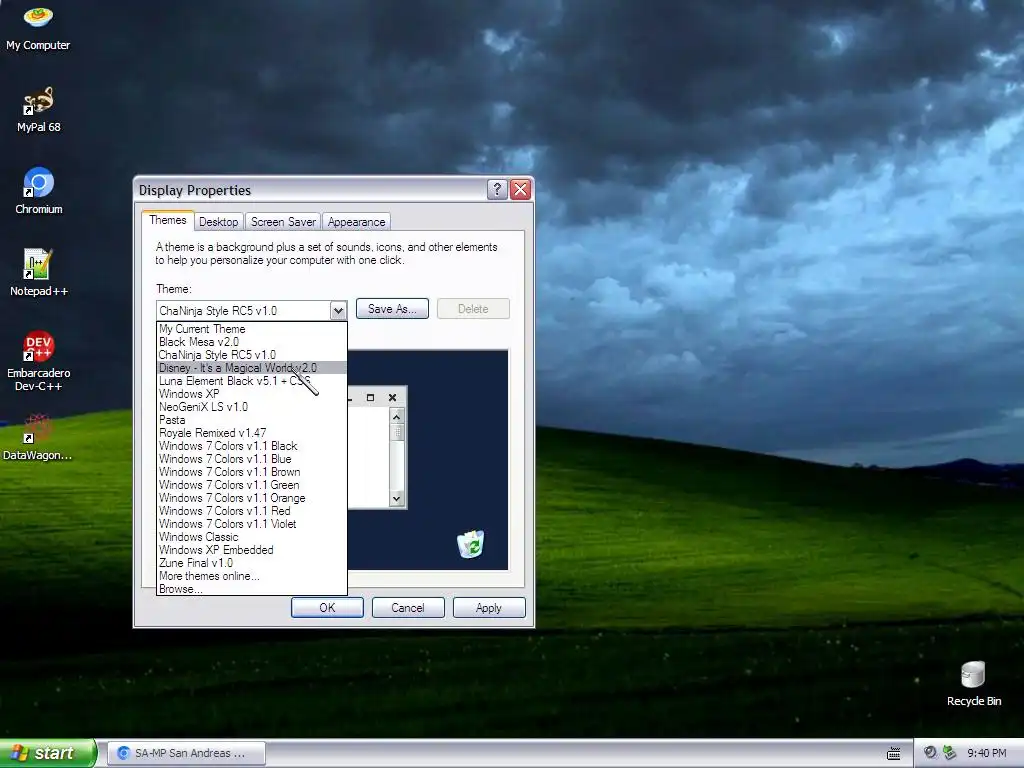1024x768 pixels.
Task: Select Windows XP Embedded theme
Action: tap(252, 550)
